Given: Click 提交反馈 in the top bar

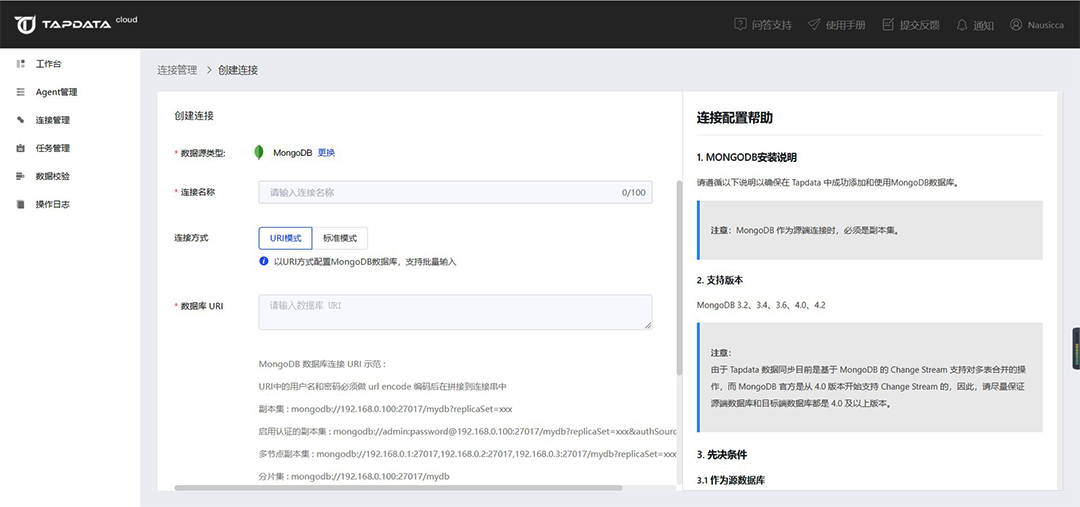Looking at the screenshot, I should click(920, 25).
